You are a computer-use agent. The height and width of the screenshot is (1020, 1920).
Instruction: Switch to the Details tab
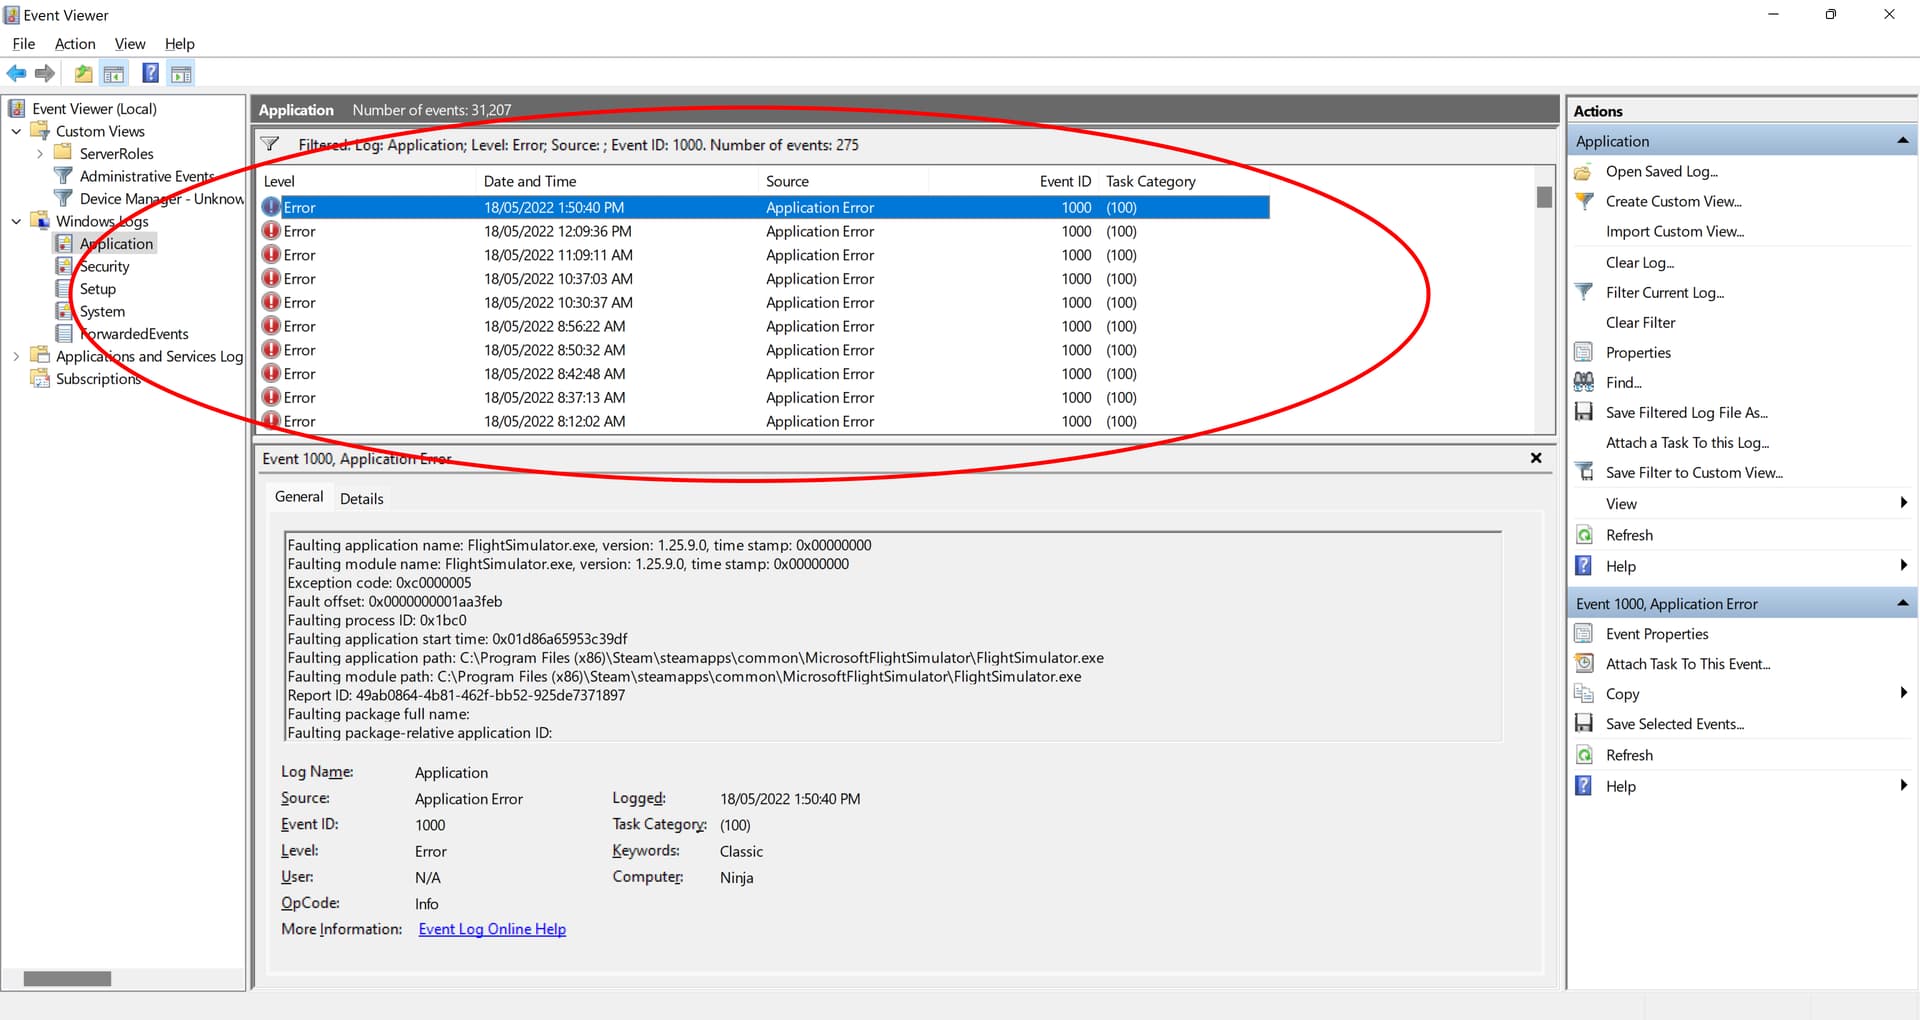pyautogui.click(x=362, y=499)
